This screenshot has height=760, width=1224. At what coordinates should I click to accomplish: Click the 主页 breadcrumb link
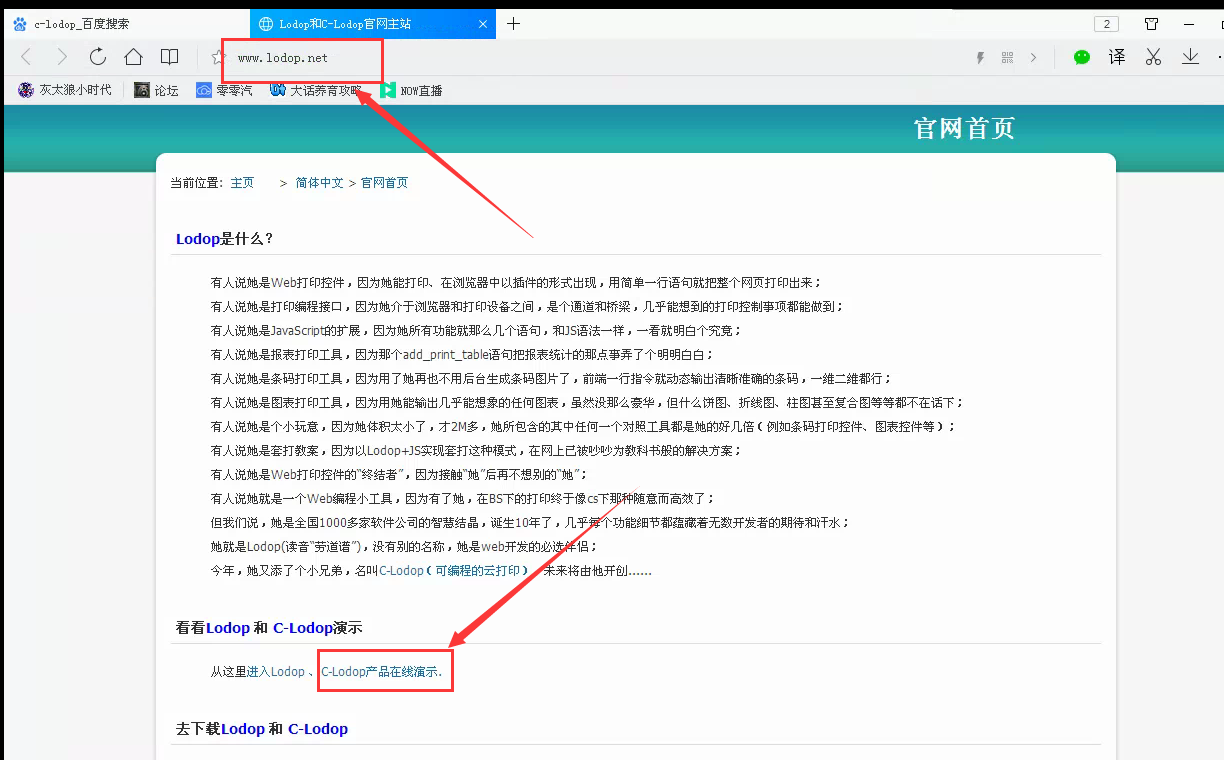tap(242, 183)
